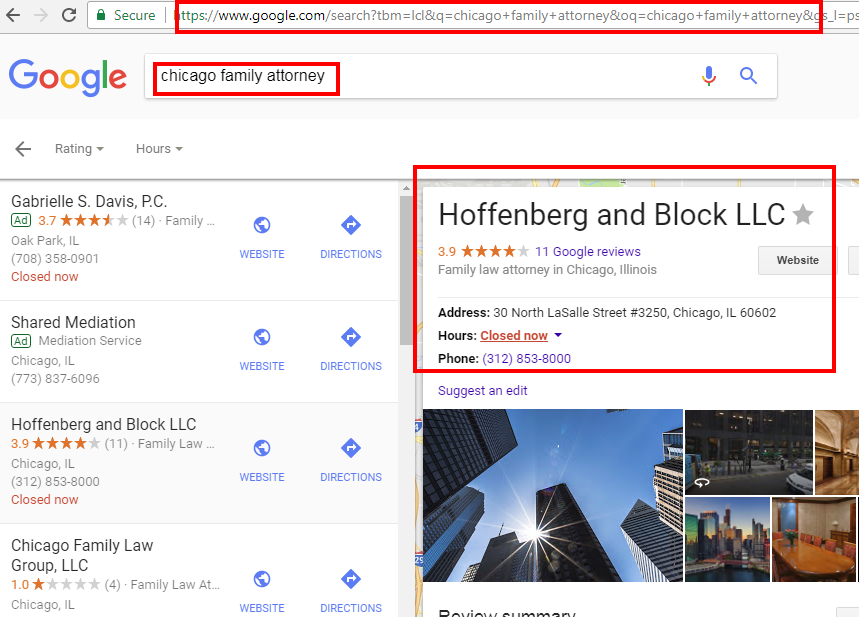The height and width of the screenshot is (617, 859).
Task: Open the 11 Google reviews link
Action: 587,252
